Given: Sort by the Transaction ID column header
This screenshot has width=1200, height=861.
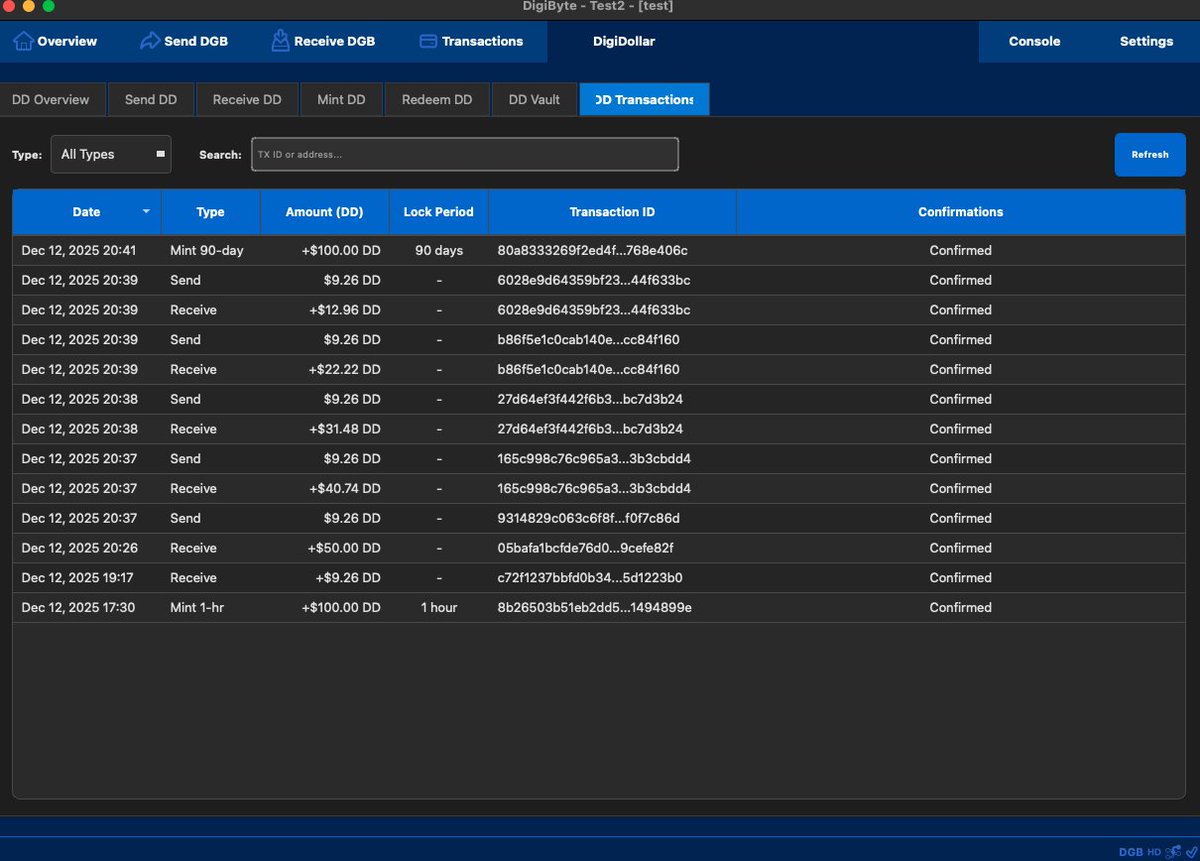Looking at the screenshot, I should tap(613, 212).
